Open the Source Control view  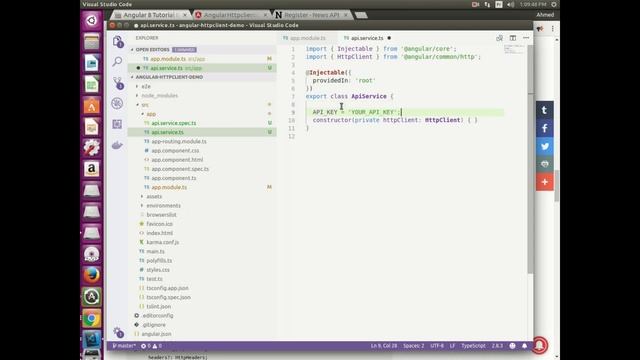(118, 83)
